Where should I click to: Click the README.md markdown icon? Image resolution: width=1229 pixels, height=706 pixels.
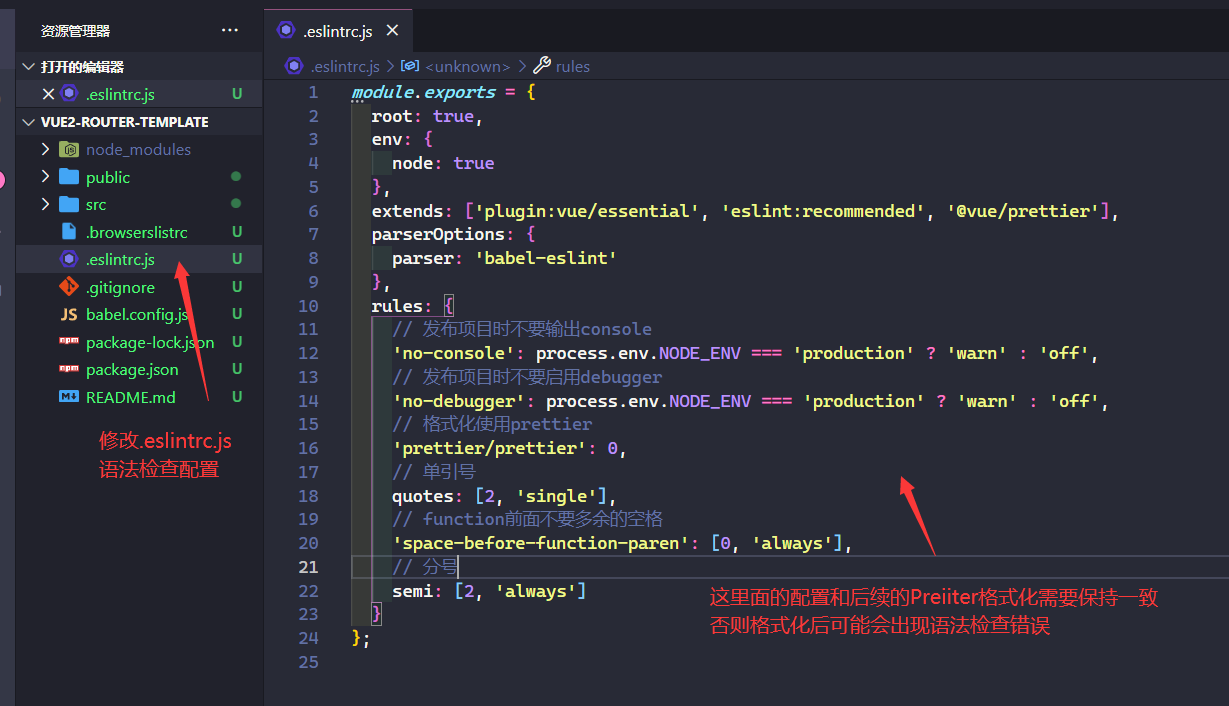pyautogui.click(x=69, y=397)
